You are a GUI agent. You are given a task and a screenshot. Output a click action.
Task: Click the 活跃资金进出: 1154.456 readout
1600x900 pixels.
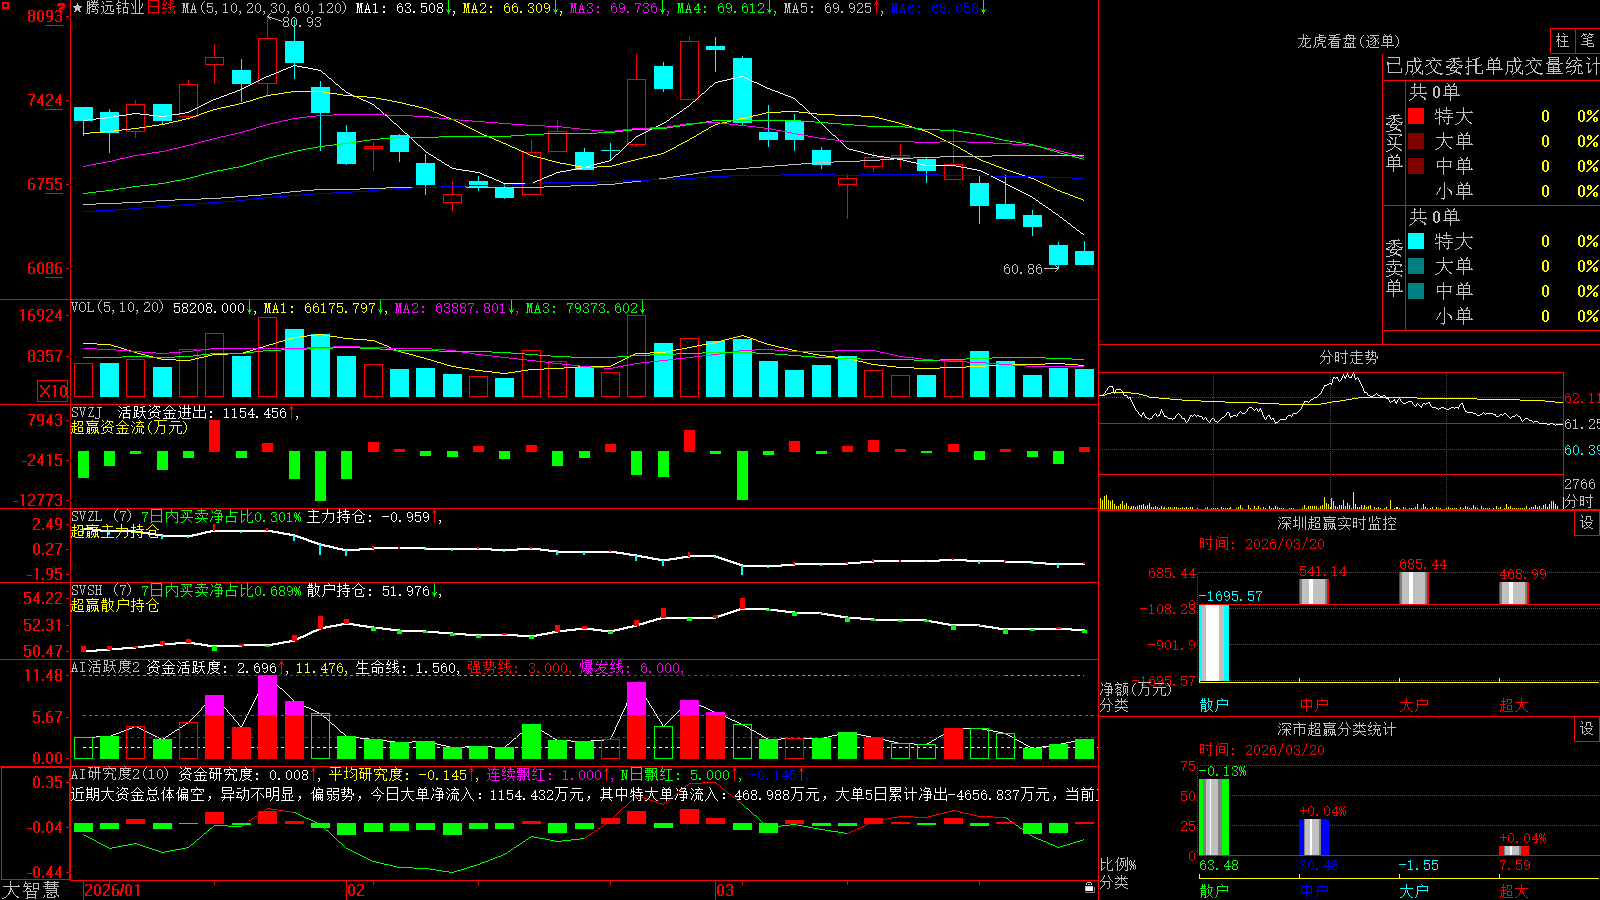(x=206, y=413)
